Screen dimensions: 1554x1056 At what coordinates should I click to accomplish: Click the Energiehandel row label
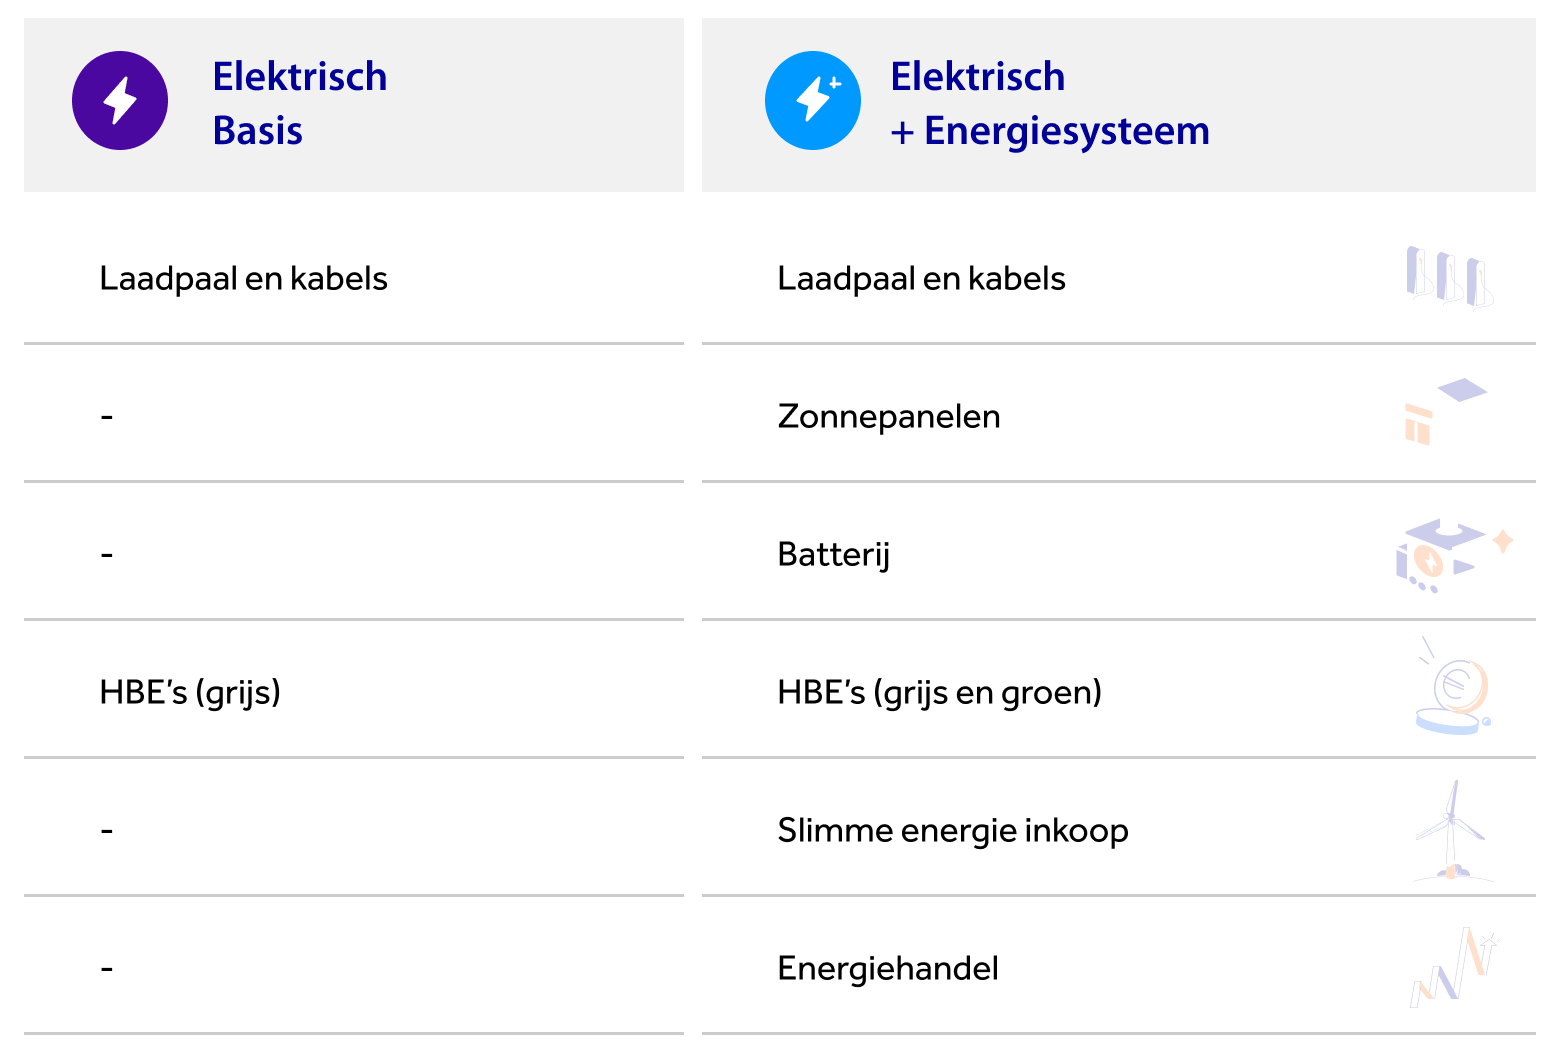tap(887, 968)
